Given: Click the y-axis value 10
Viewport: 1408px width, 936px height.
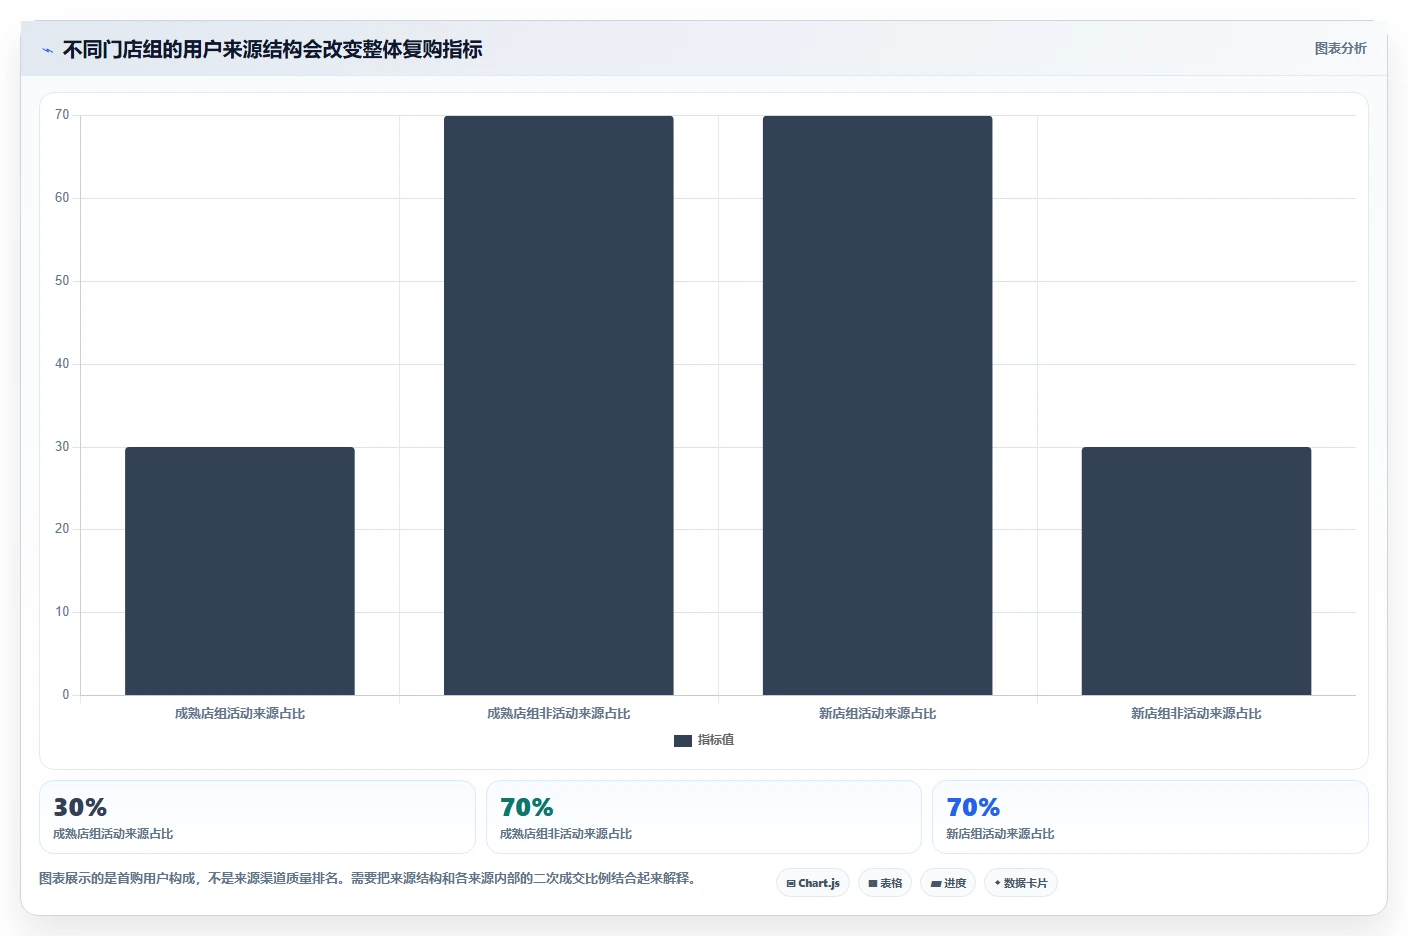Looking at the screenshot, I should (62, 612).
